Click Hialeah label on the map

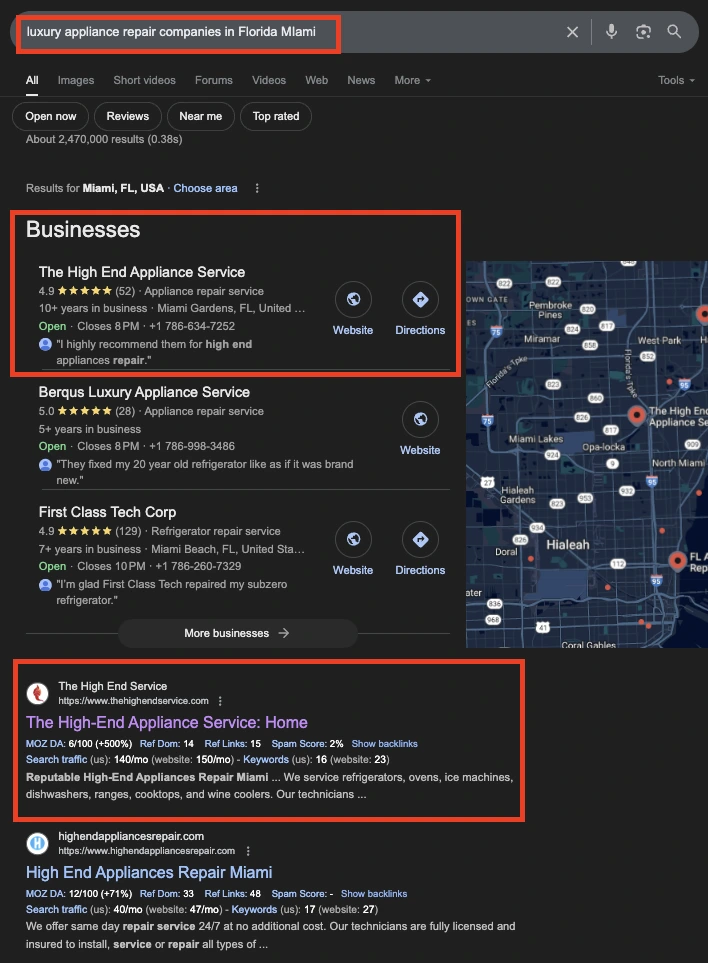(x=567, y=545)
